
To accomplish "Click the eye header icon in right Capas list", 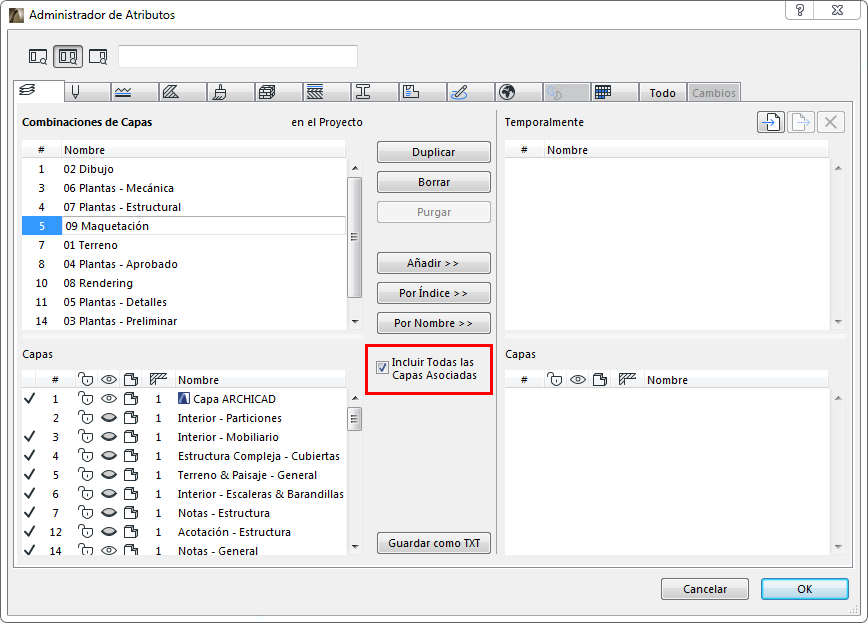I will click(x=578, y=380).
